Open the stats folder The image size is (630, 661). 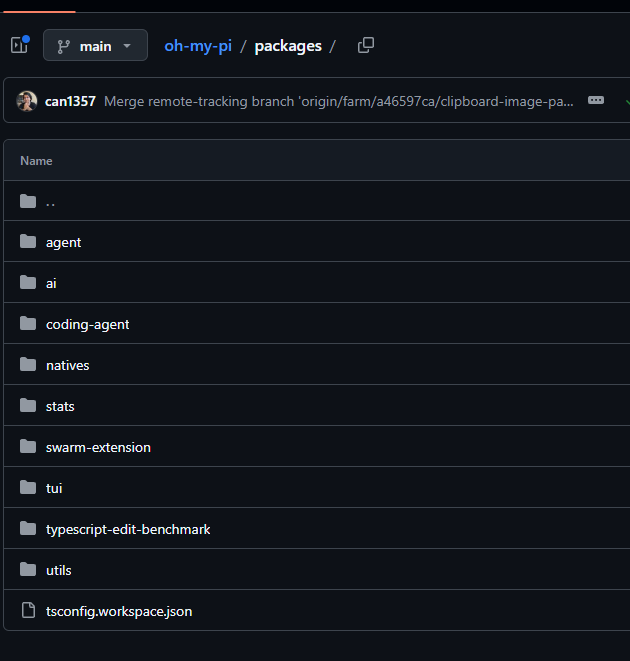tap(60, 406)
